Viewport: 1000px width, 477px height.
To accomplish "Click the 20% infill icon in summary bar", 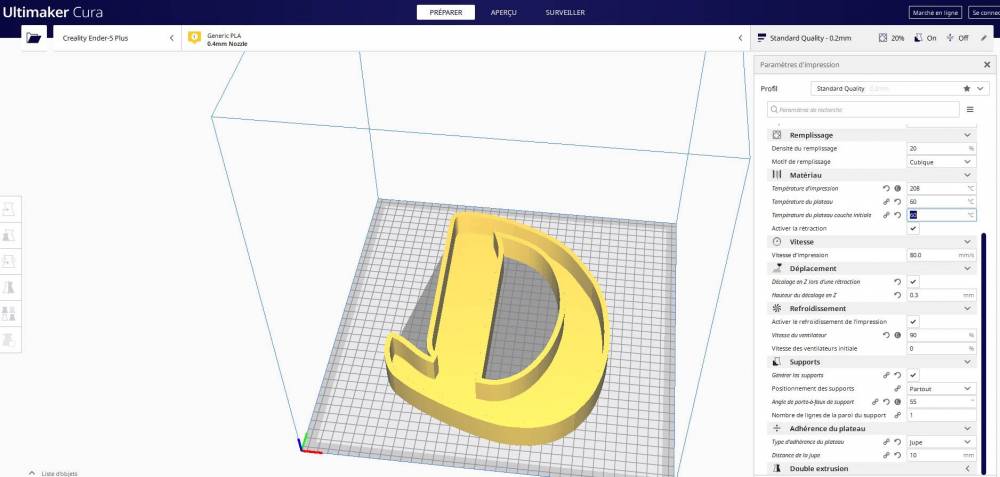I will [x=883, y=38].
